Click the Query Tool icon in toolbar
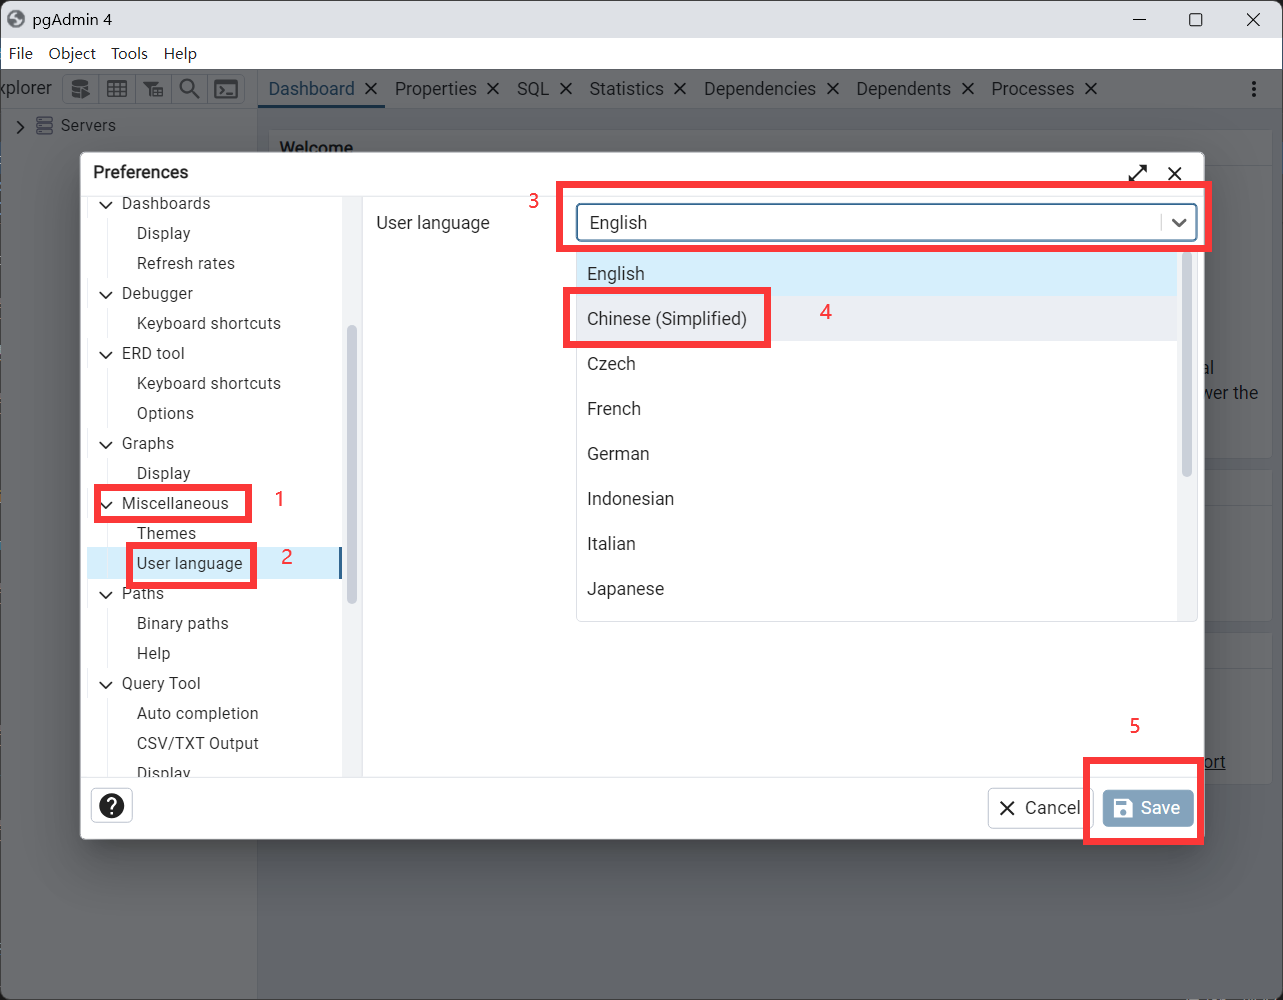The height and width of the screenshot is (1000, 1283). (80, 89)
